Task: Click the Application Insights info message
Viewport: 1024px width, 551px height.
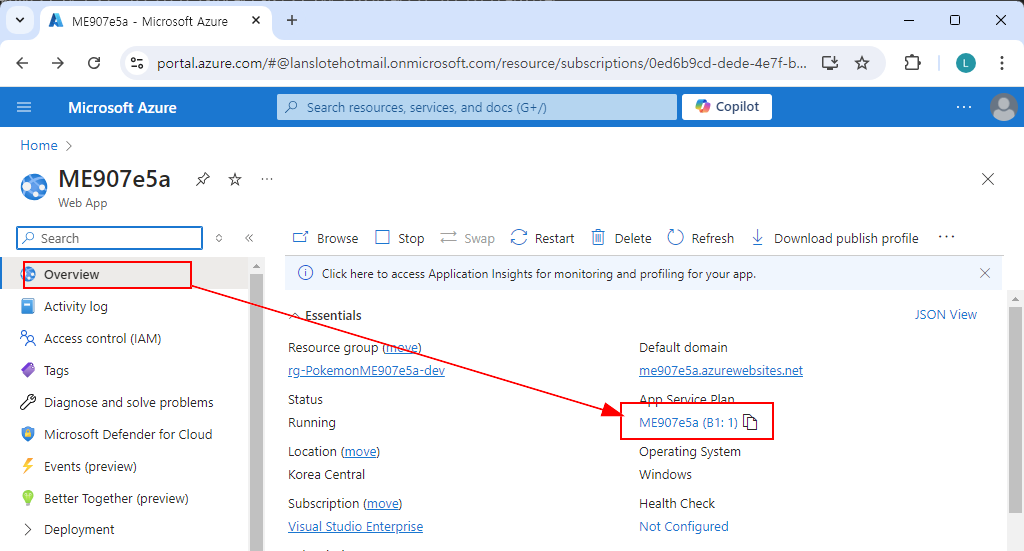Action: [539, 274]
